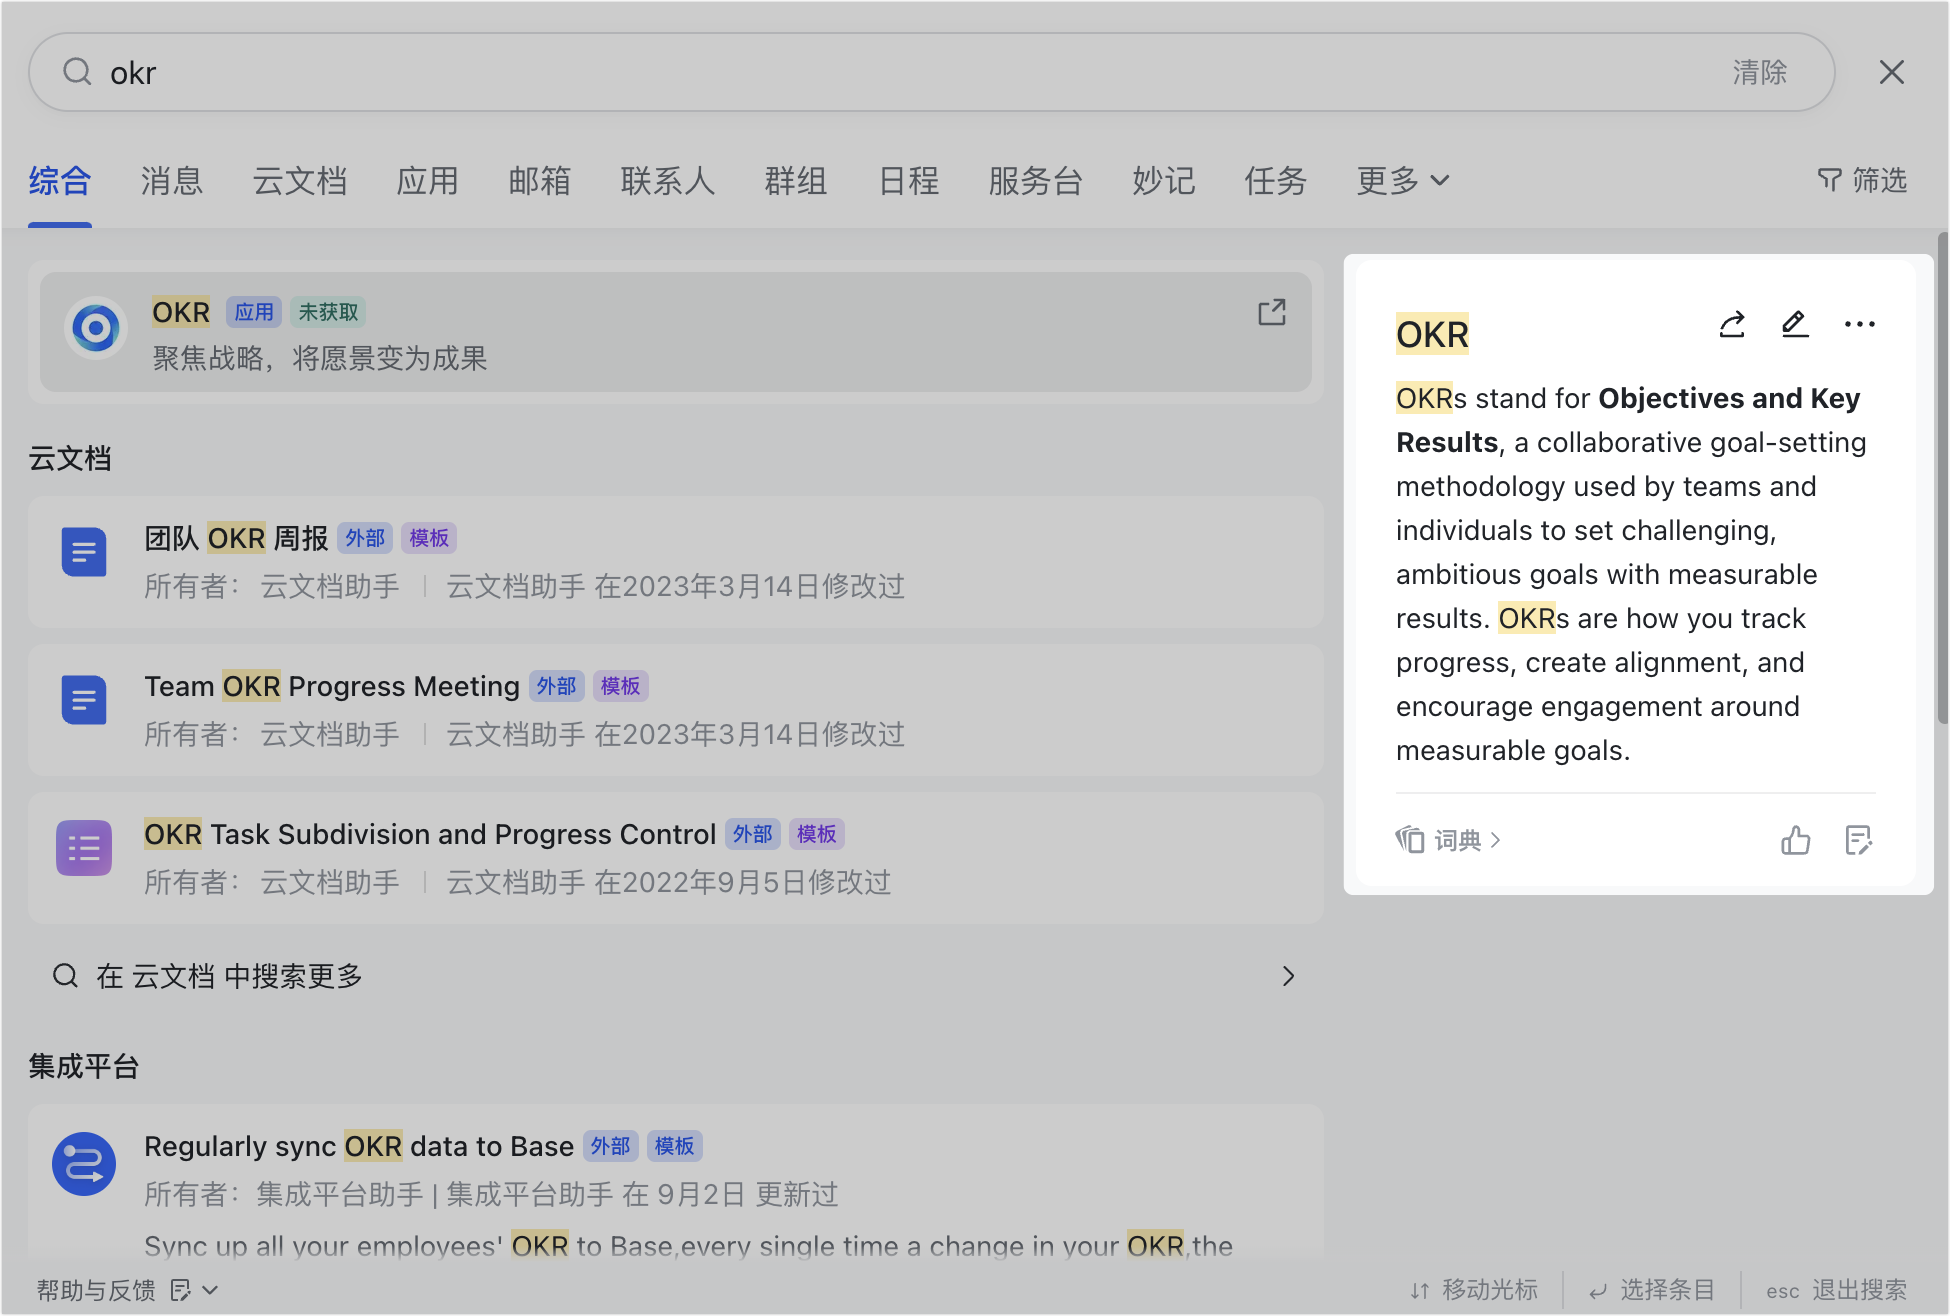Give a thumbs up to the OKR definition

tap(1796, 841)
